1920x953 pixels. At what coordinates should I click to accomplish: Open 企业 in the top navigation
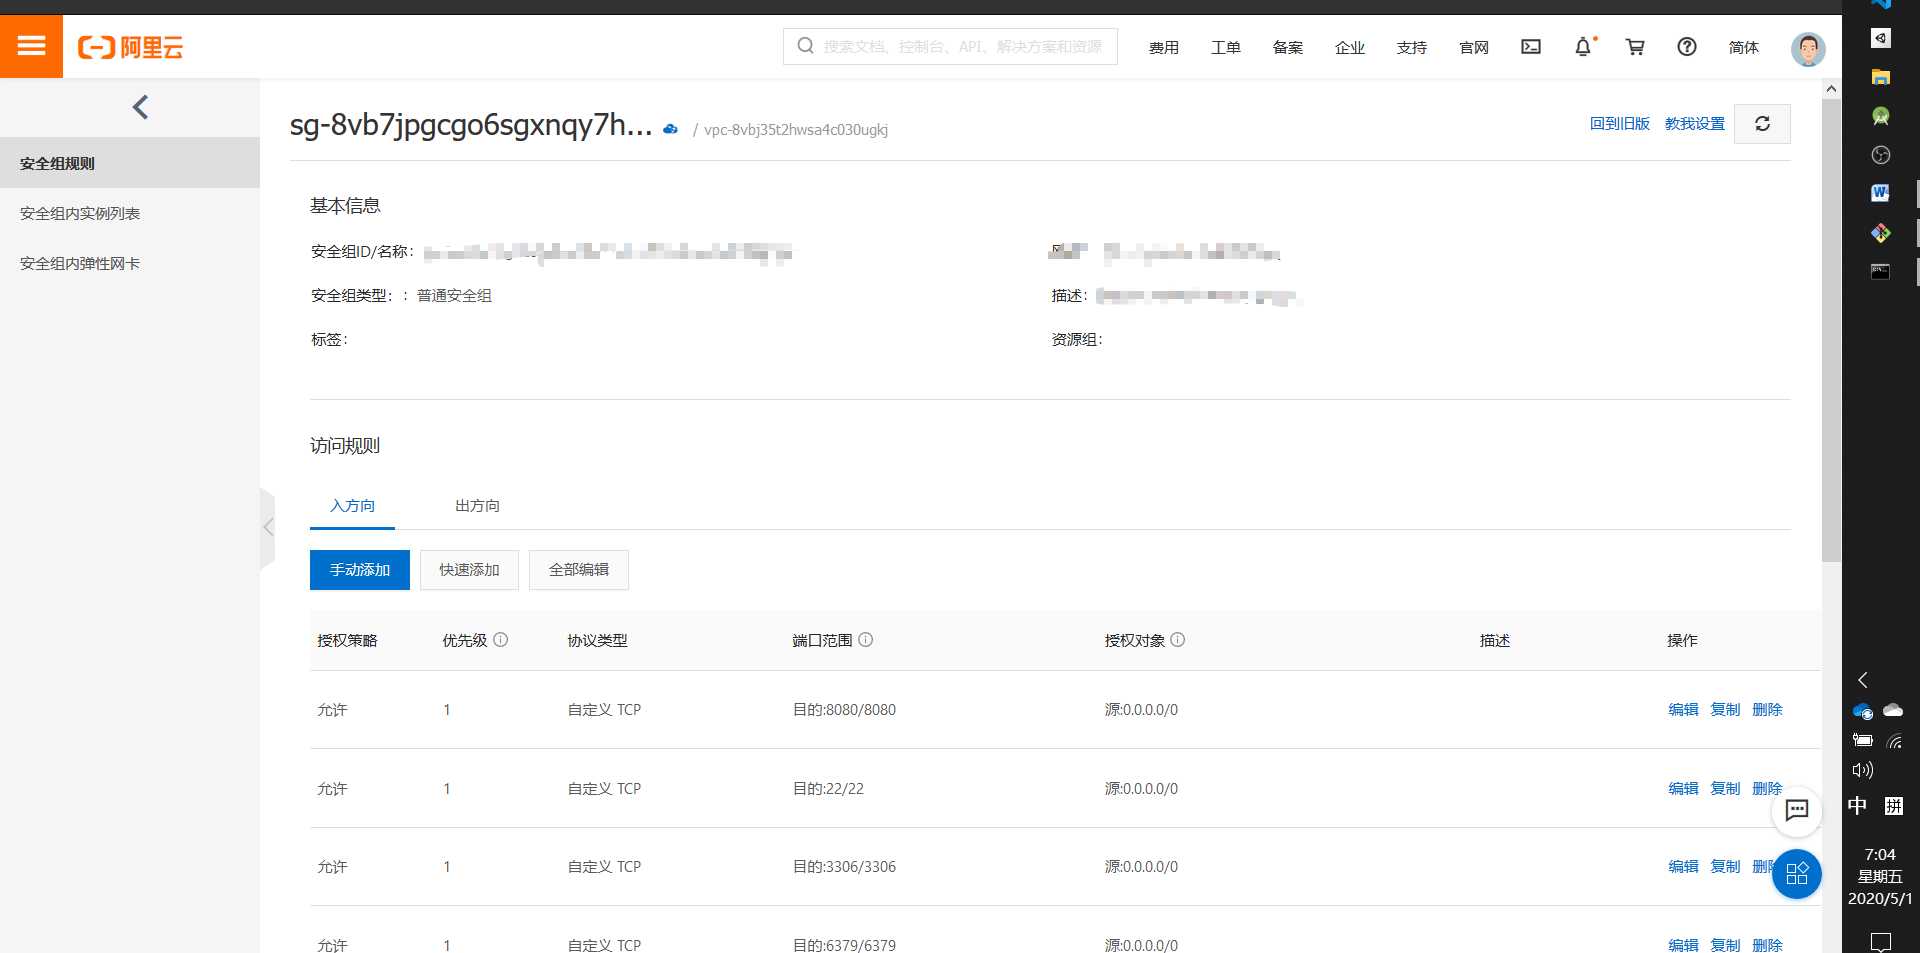click(1349, 47)
